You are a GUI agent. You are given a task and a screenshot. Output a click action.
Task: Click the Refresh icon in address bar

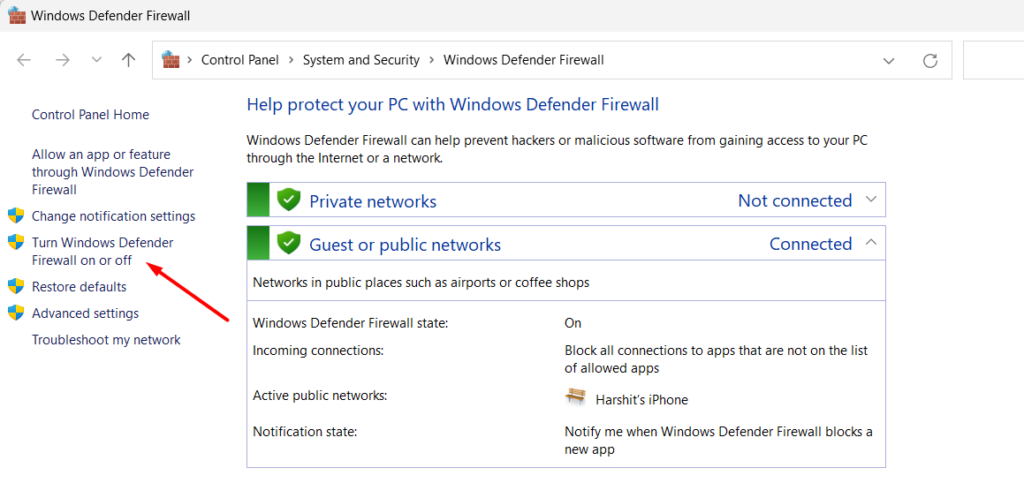[930, 60]
